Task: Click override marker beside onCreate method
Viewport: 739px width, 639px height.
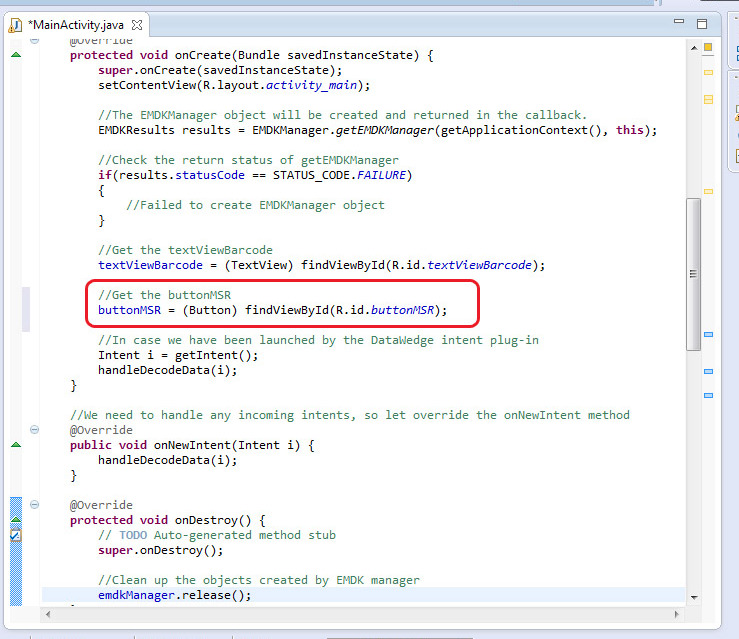Action: point(15,55)
